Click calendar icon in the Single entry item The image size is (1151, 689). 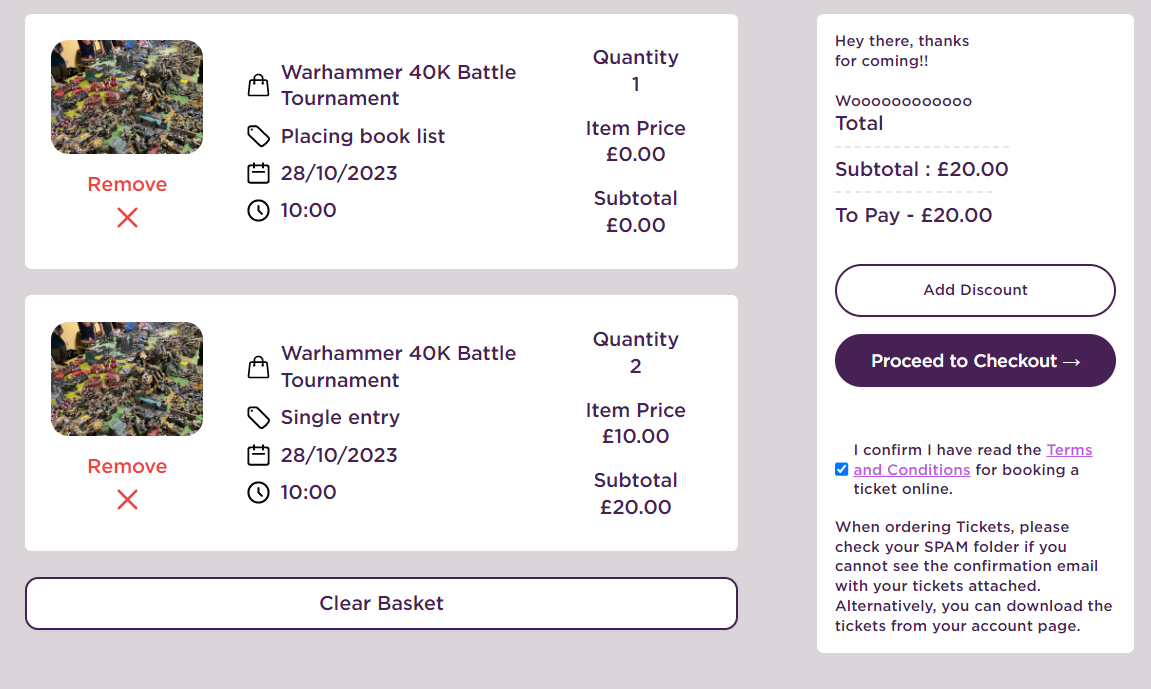258,455
